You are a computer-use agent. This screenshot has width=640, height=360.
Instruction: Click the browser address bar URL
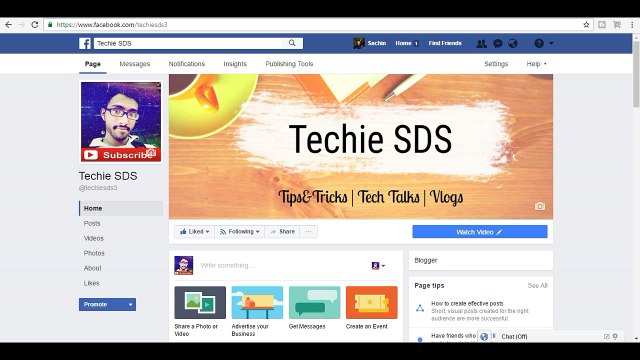click(112, 25)
